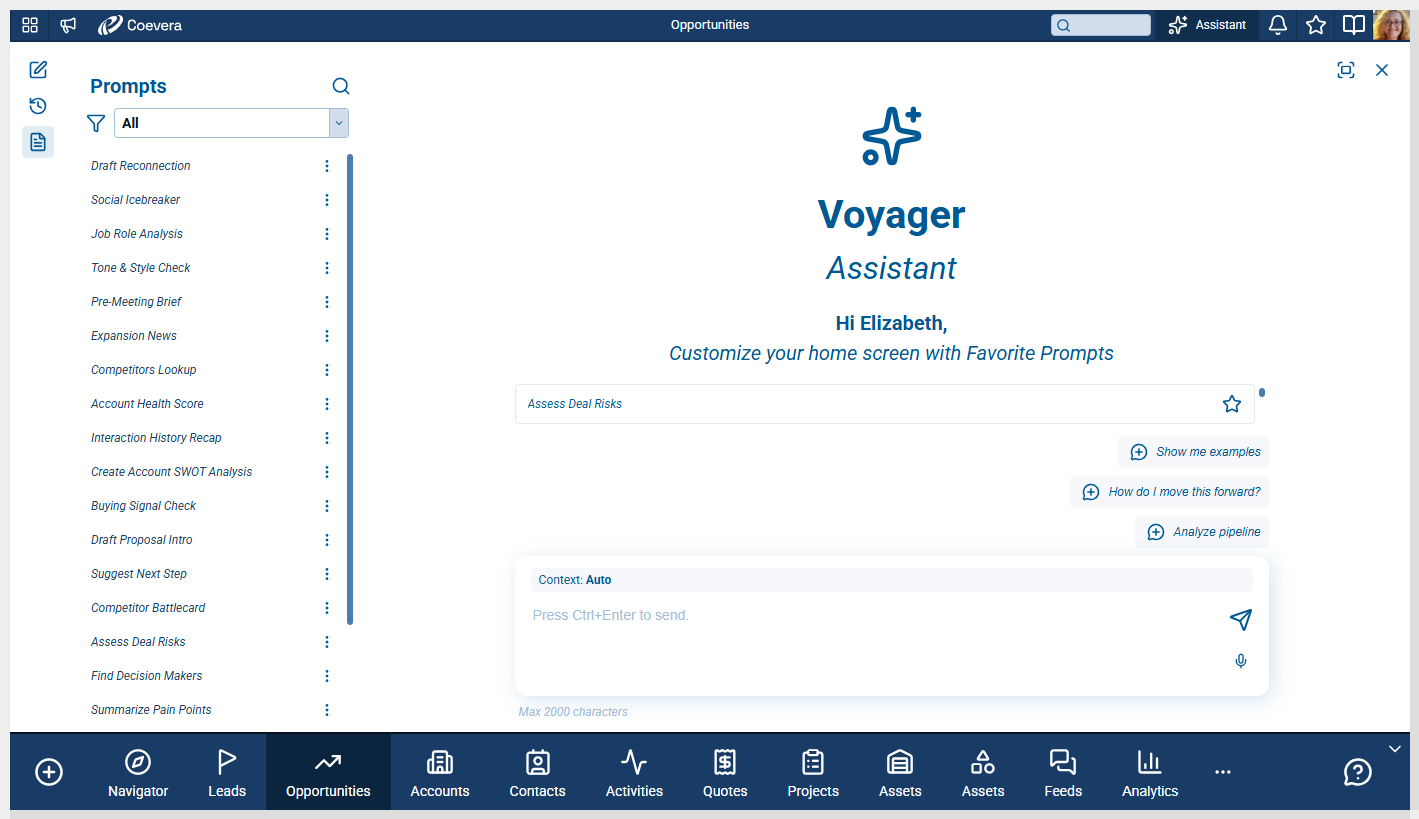1419x819 pixels.
Task: Go to Leads tab
Action: point(227,773)
